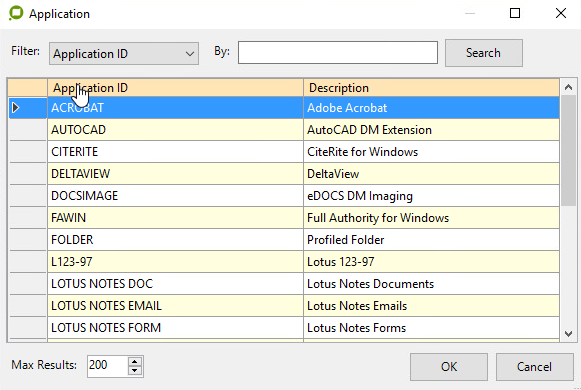Increase Max Results with the up arrow
Screen dimensions: 581x390
[x=135, y=362]
